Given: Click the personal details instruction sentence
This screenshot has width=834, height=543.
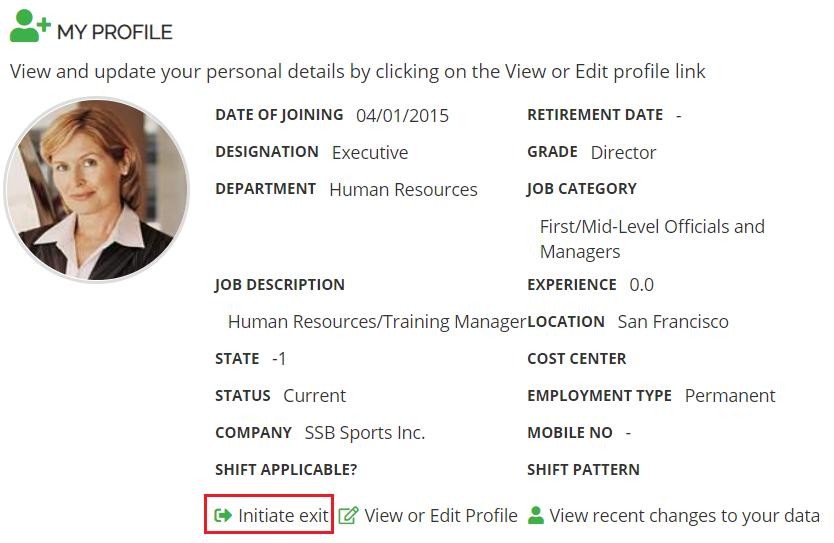Looking at the screenshot, I should [357, 72].
